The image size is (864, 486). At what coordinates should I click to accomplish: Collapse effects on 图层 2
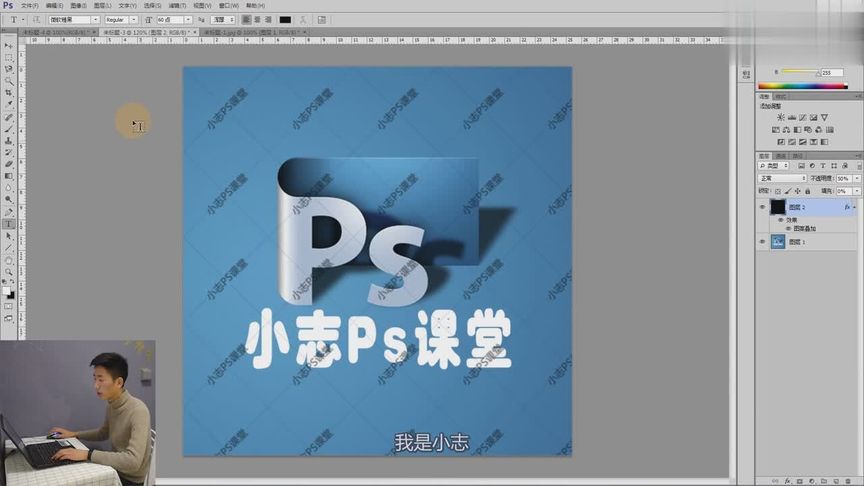(854, 207)
